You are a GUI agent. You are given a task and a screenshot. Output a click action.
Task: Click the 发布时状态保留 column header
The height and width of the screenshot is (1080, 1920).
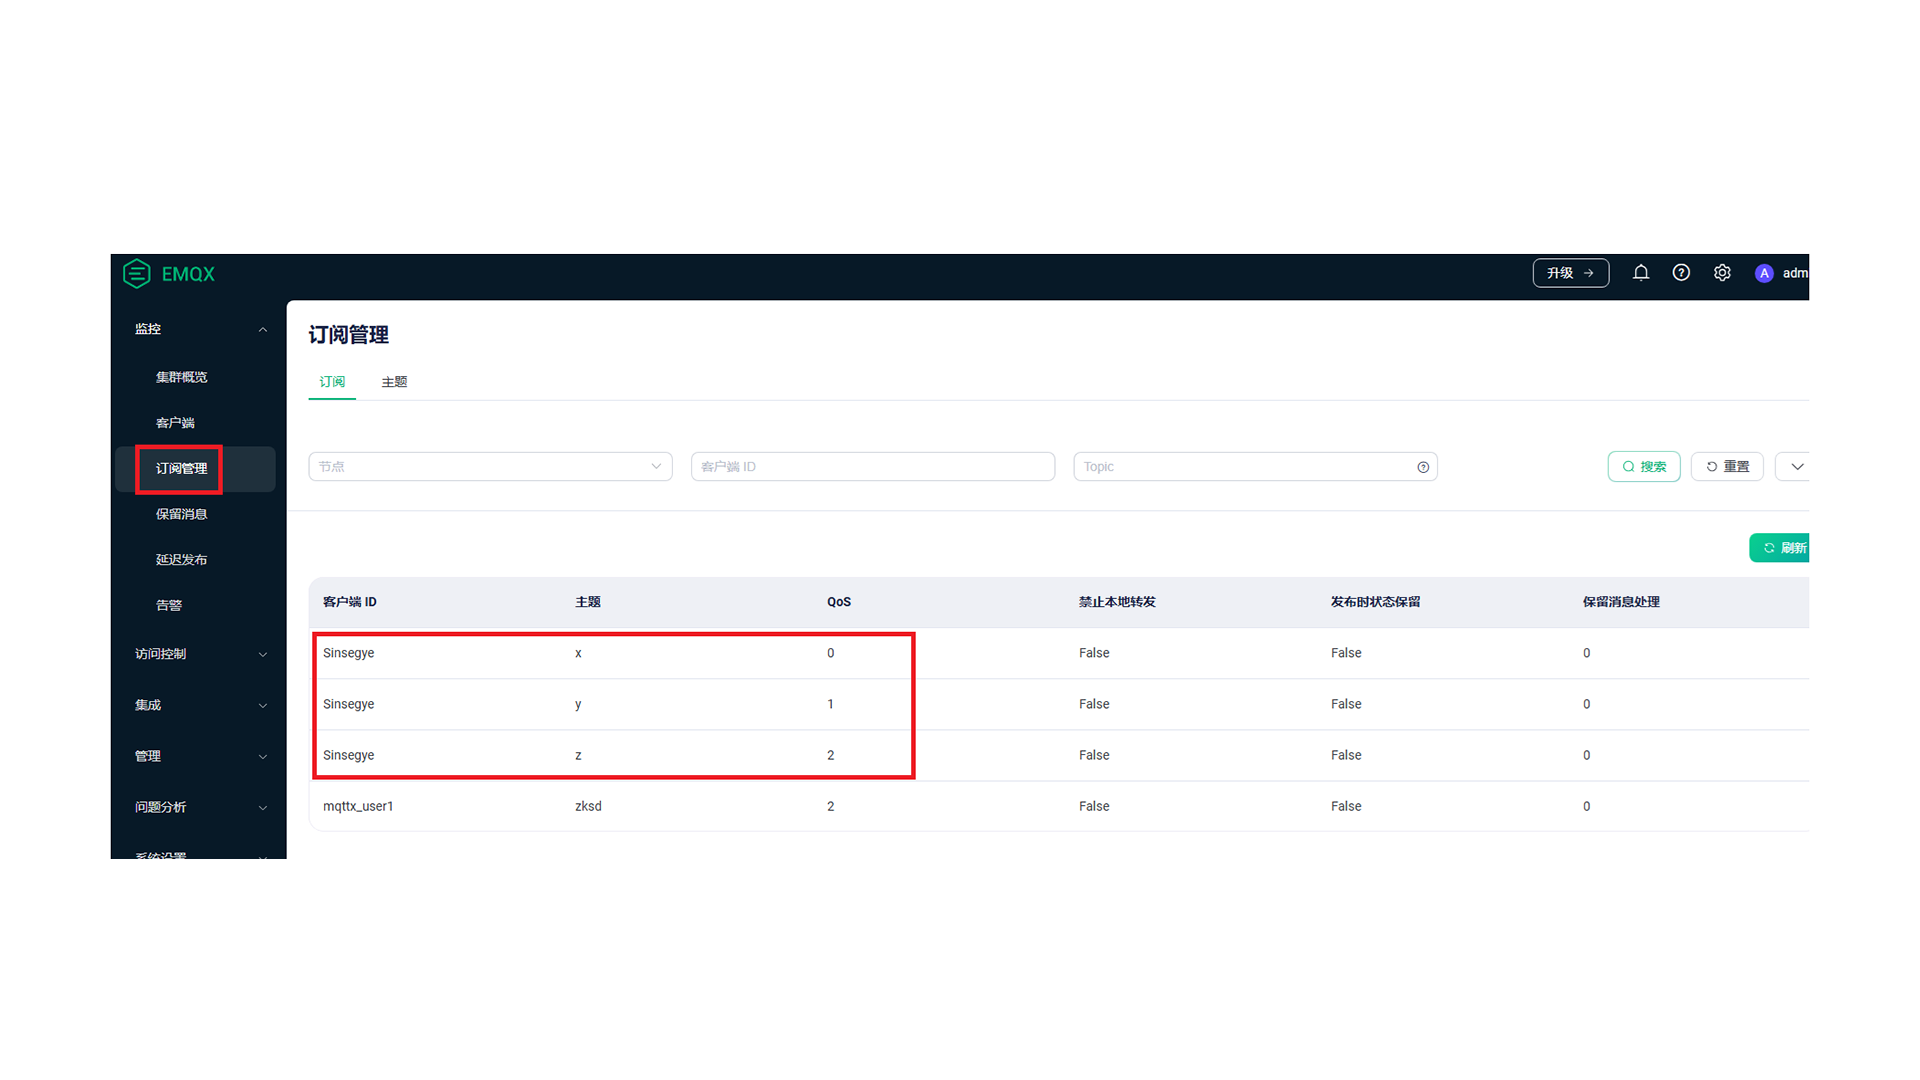coord(1375,602)
